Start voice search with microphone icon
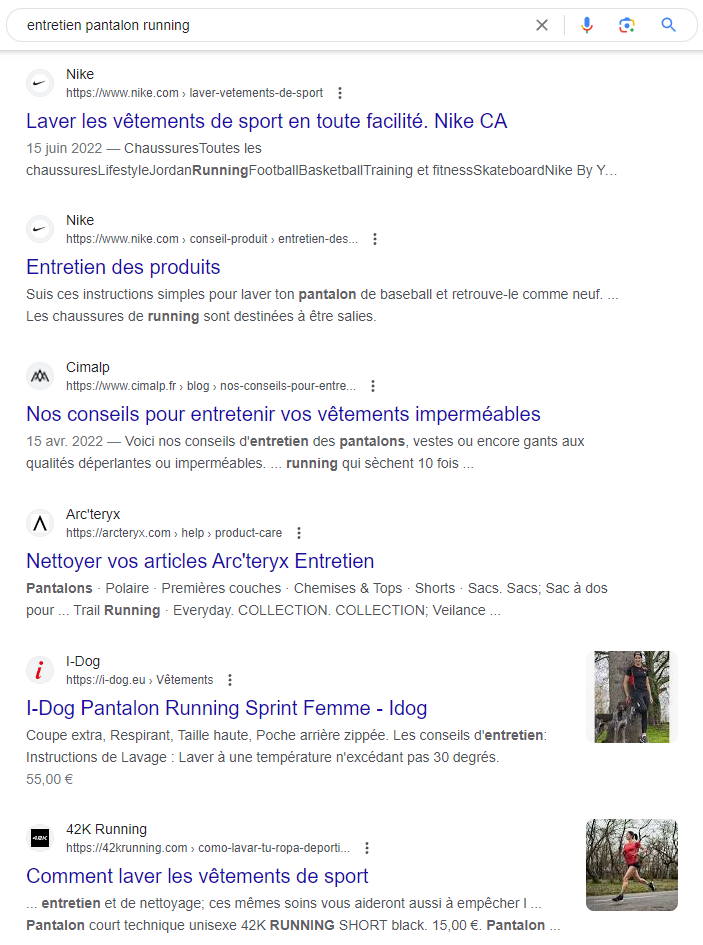703x945 pixels. coord(587,25)
